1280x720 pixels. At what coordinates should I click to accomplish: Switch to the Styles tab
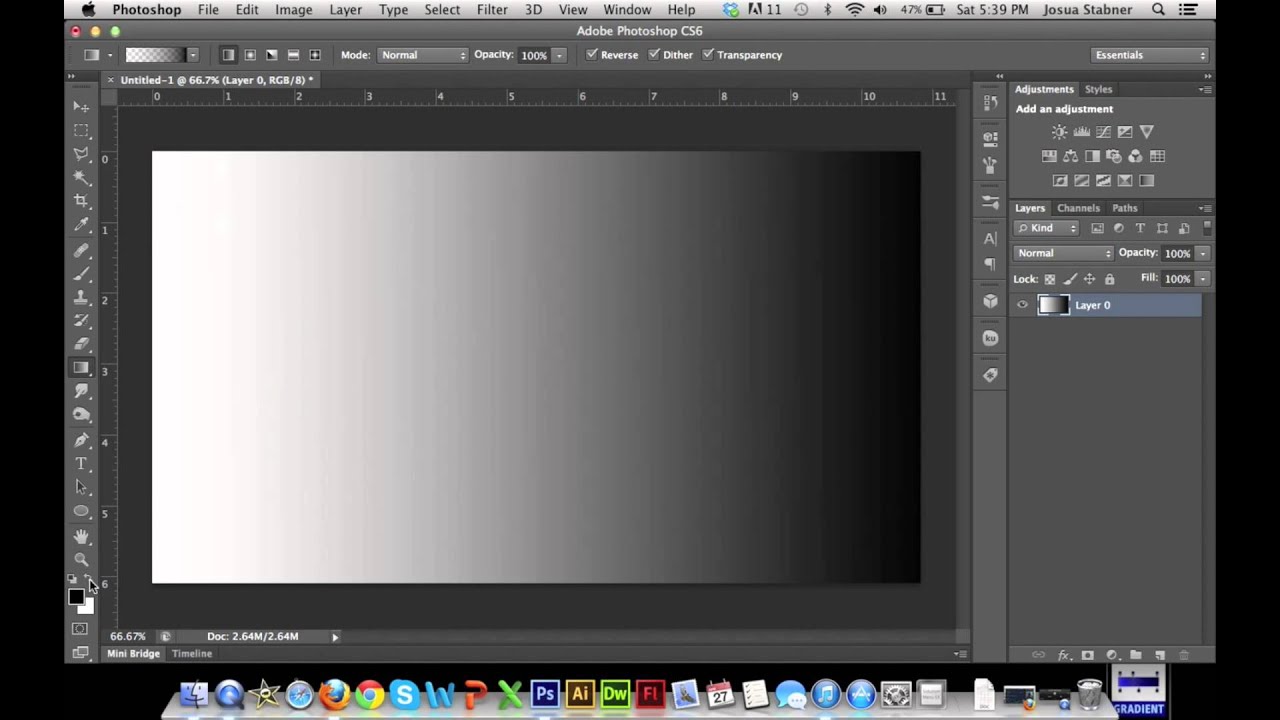(x=1098, y=89)
